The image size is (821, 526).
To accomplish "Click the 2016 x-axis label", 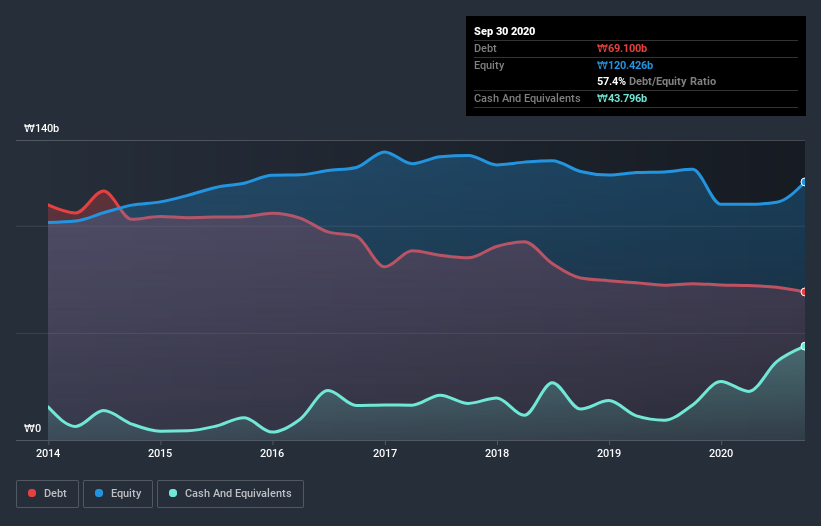I will click(x=272, y=453).
